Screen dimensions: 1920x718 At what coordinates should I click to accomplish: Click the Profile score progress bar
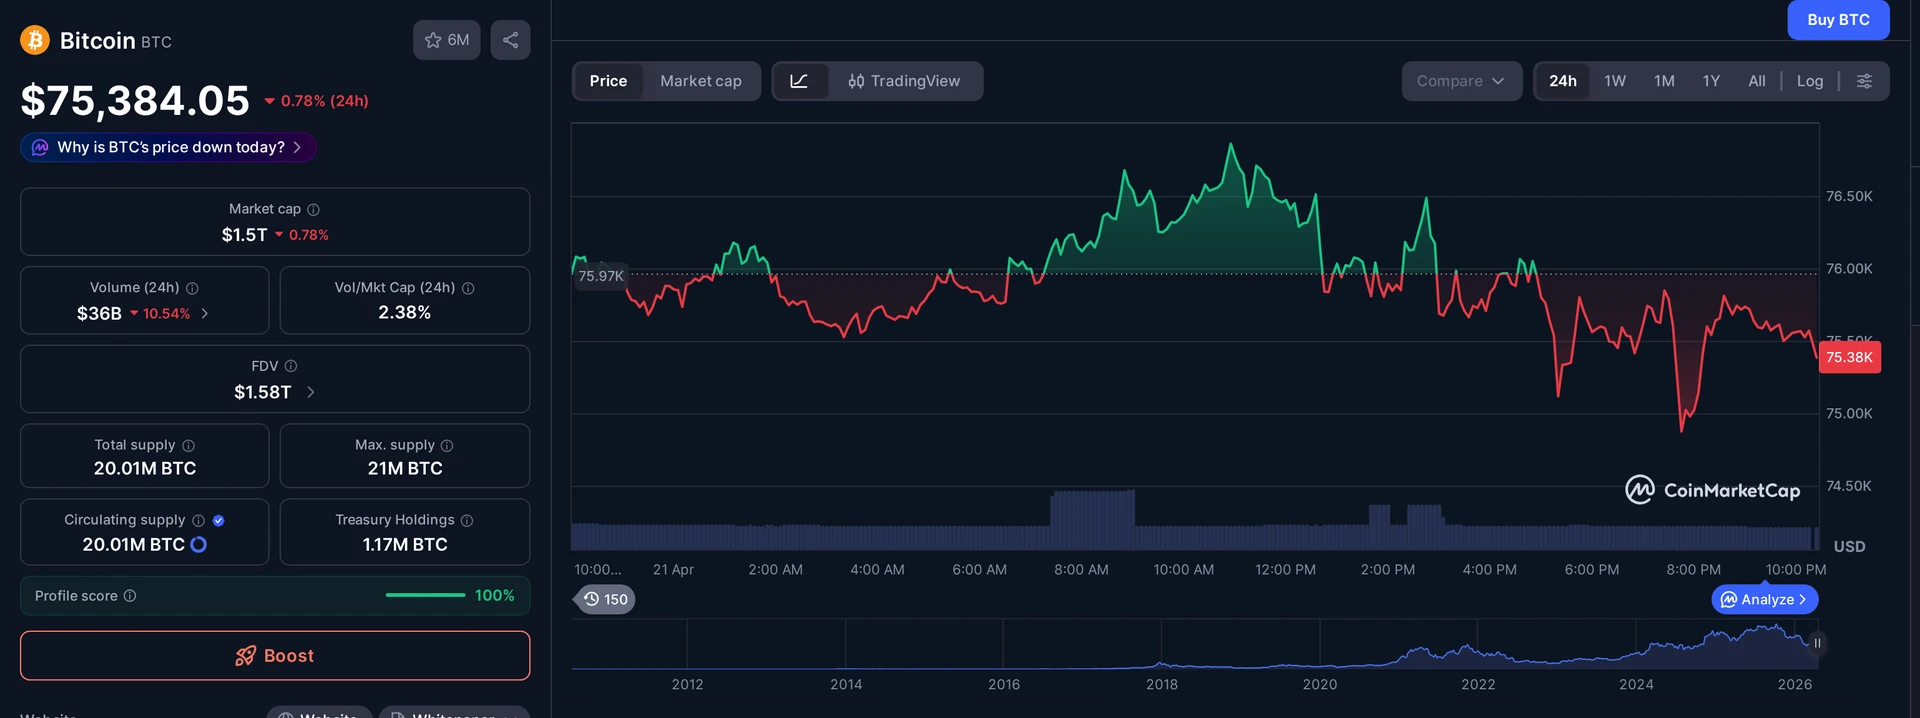point(425,595)
